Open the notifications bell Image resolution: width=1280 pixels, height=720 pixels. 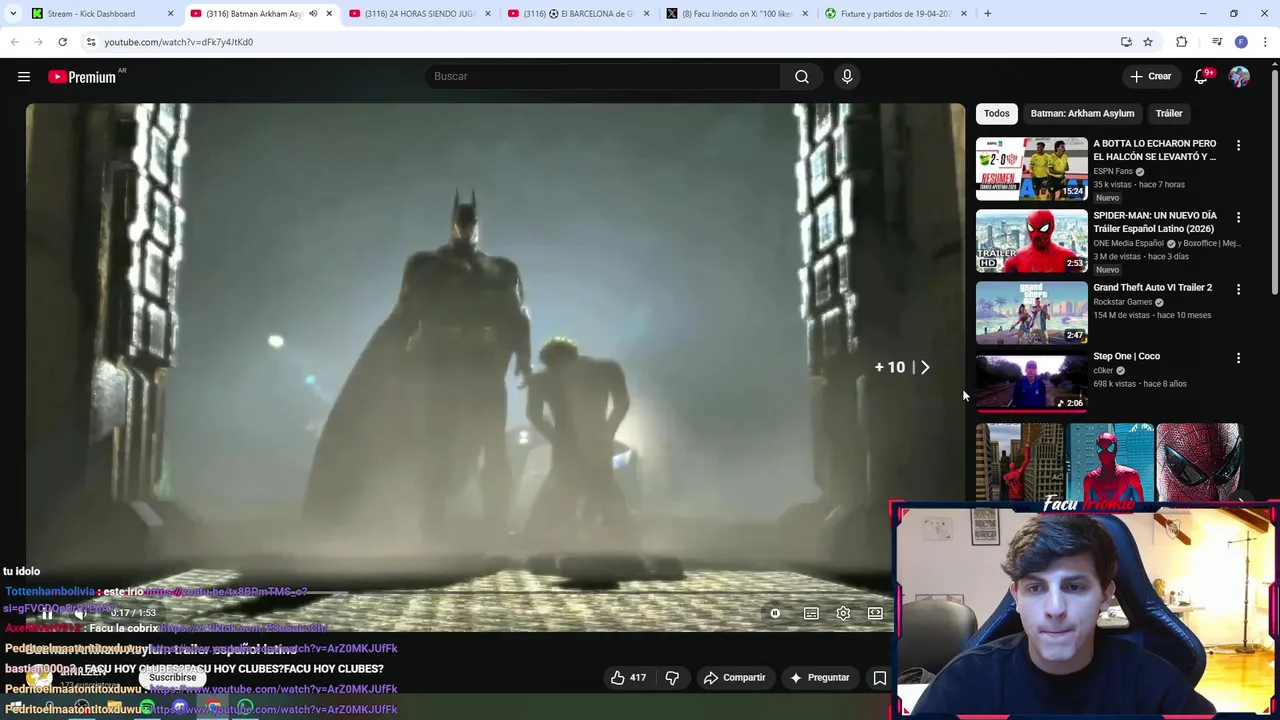[x=1202, y=77]
